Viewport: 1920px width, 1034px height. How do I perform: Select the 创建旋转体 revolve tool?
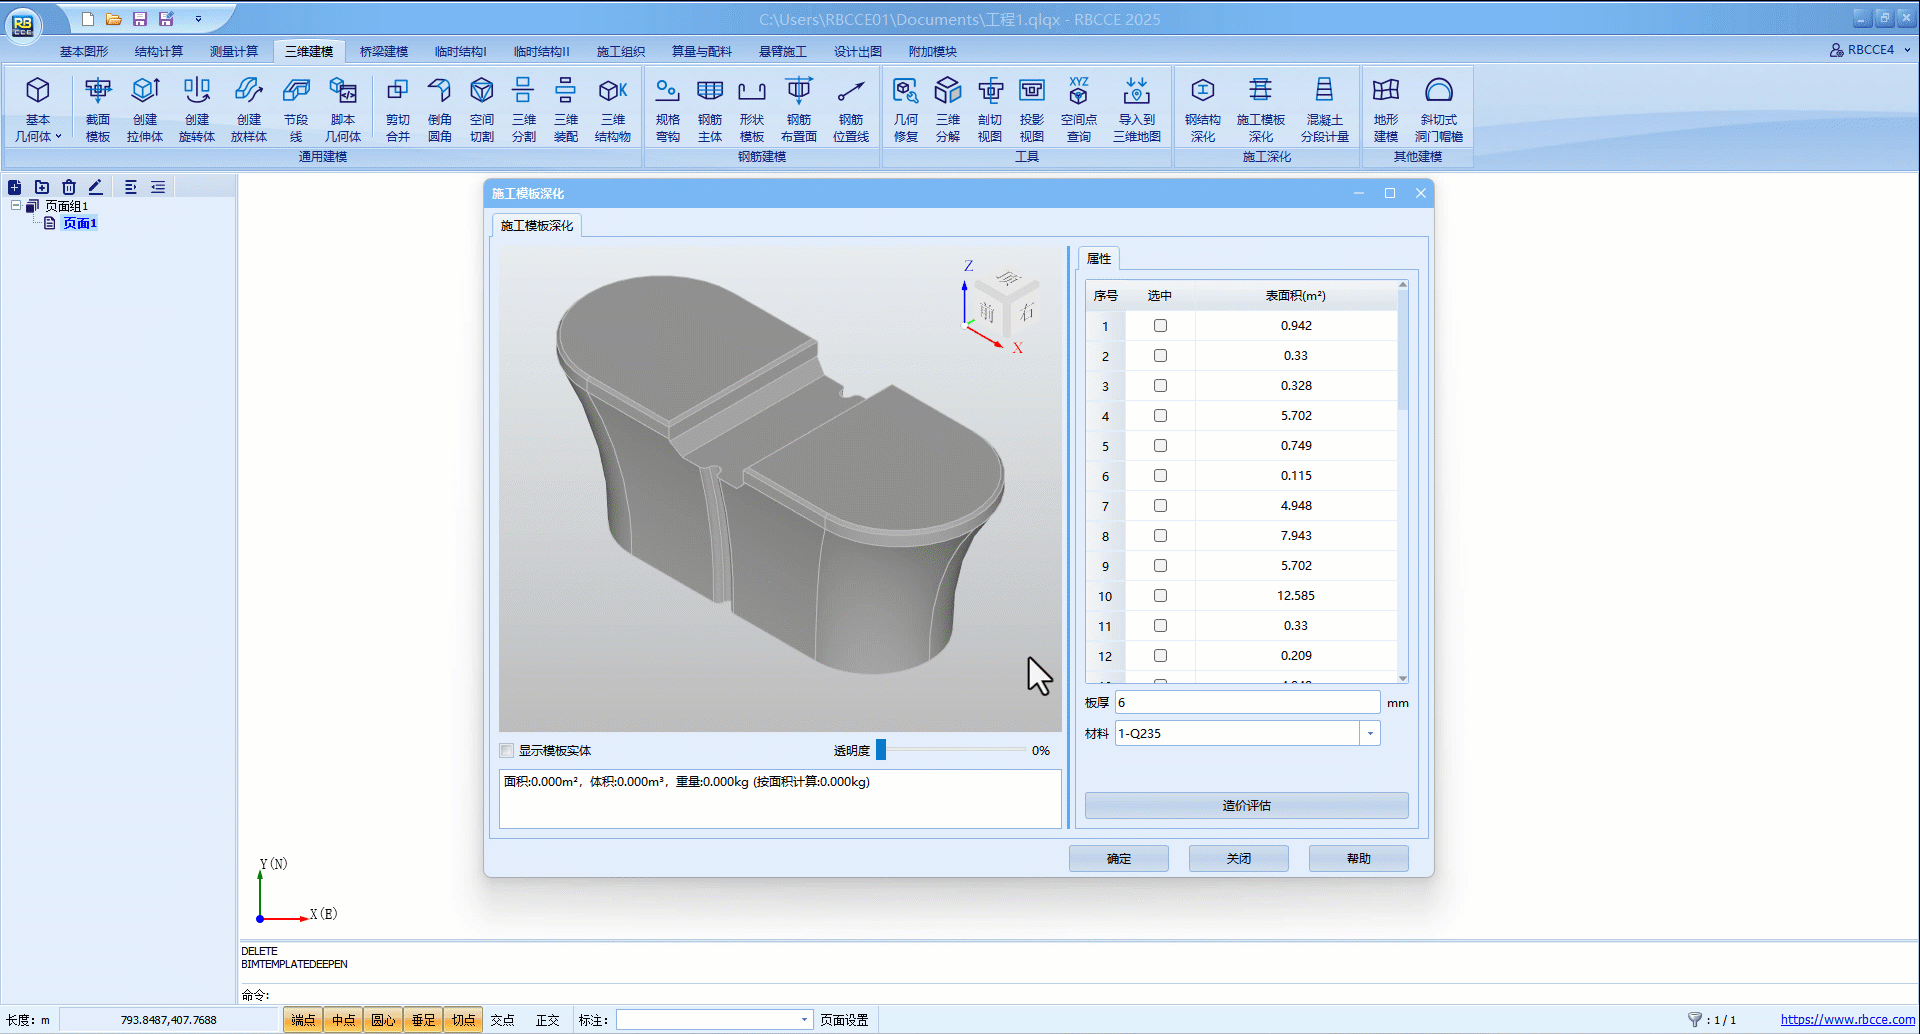tap(197, 109)
